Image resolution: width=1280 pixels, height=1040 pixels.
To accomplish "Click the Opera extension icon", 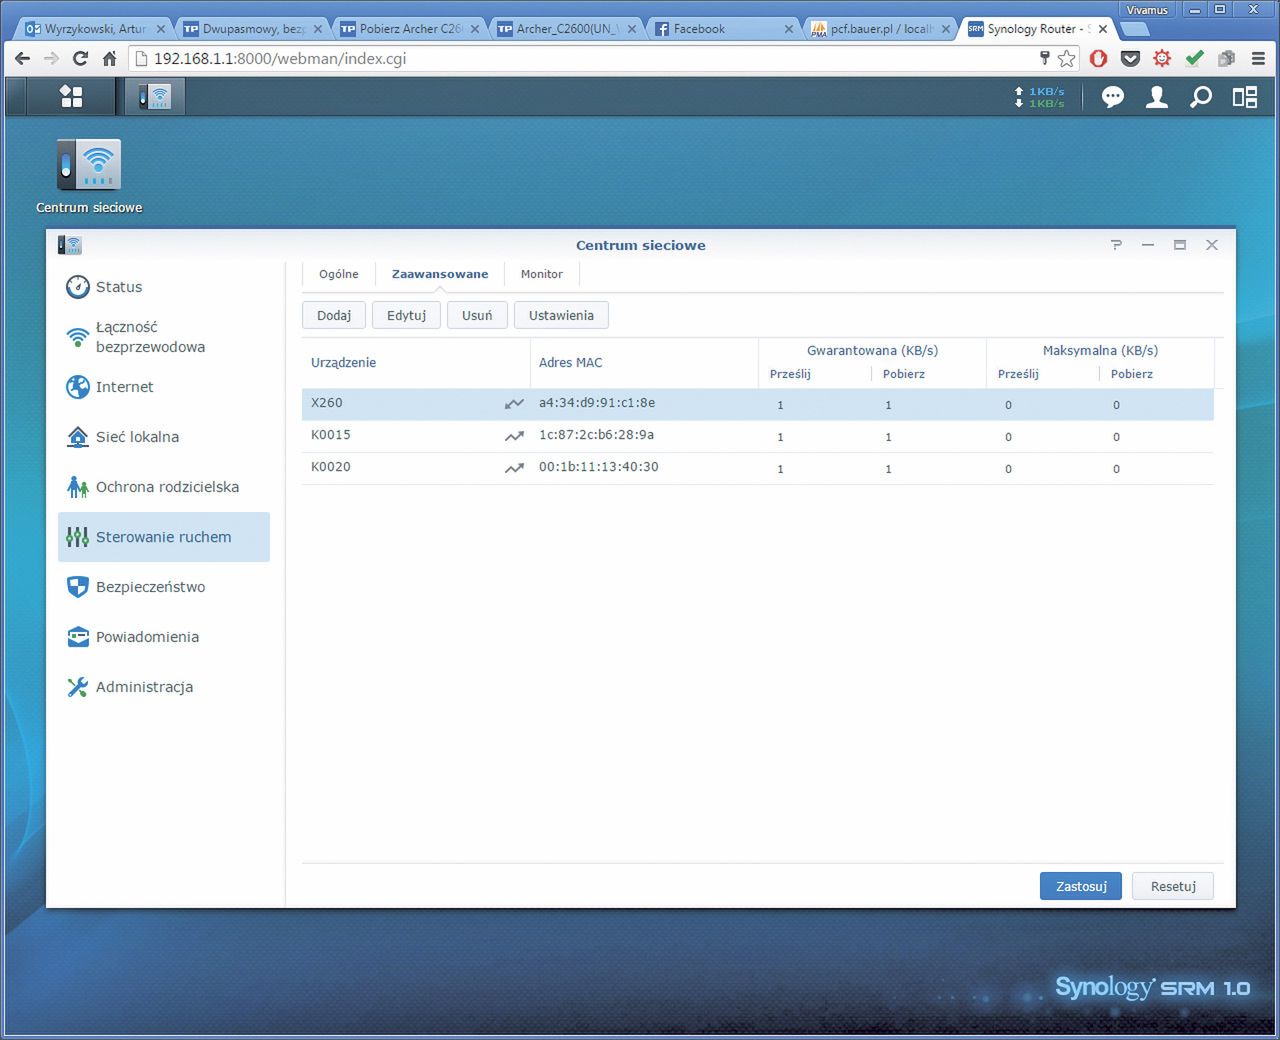I will click(1098, 59).
